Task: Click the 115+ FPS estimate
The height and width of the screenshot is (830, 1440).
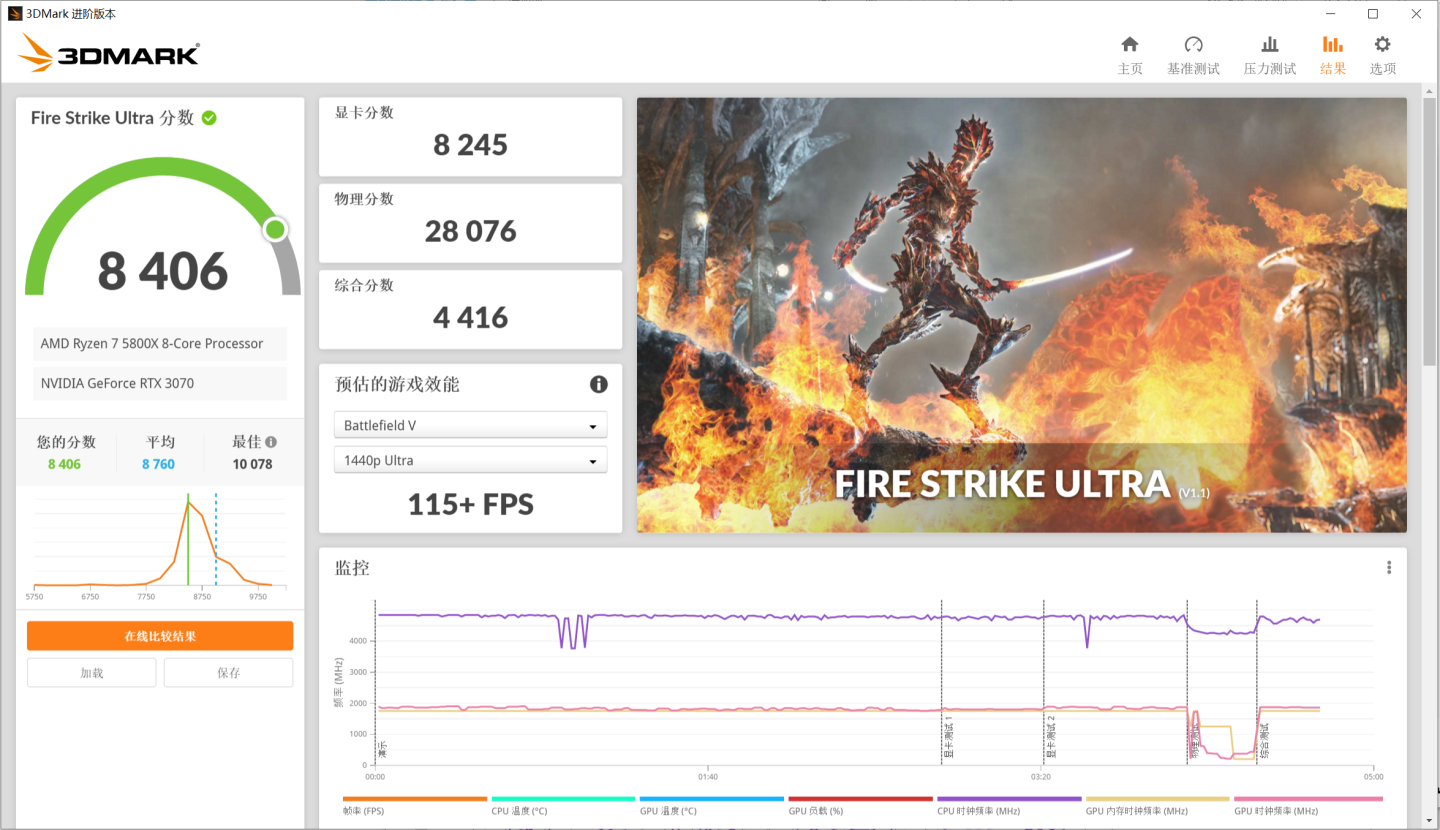Action: click(470, 505)
